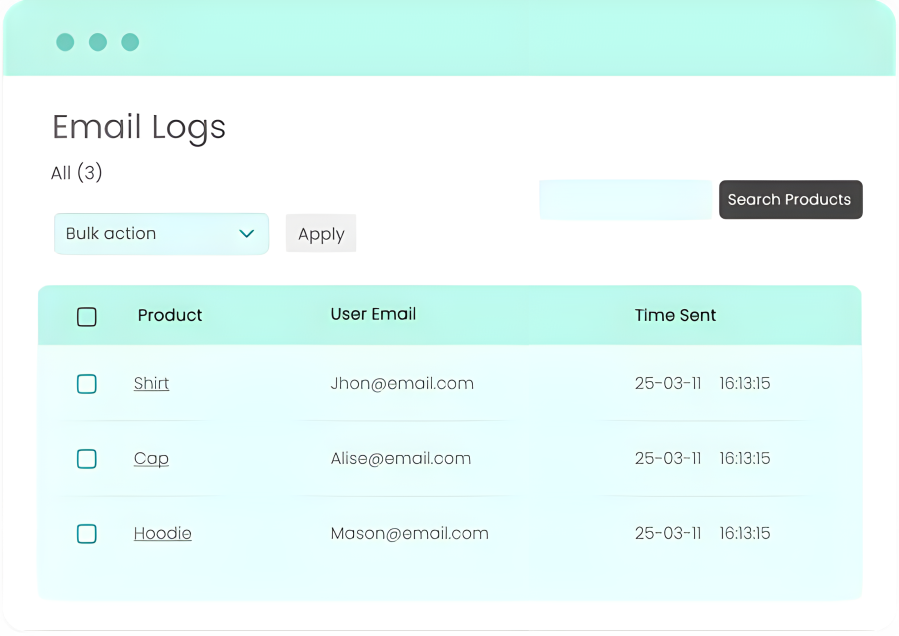Open the Cap product link
The width and height of the screenshot is (899, 636).
click(151, 459)
